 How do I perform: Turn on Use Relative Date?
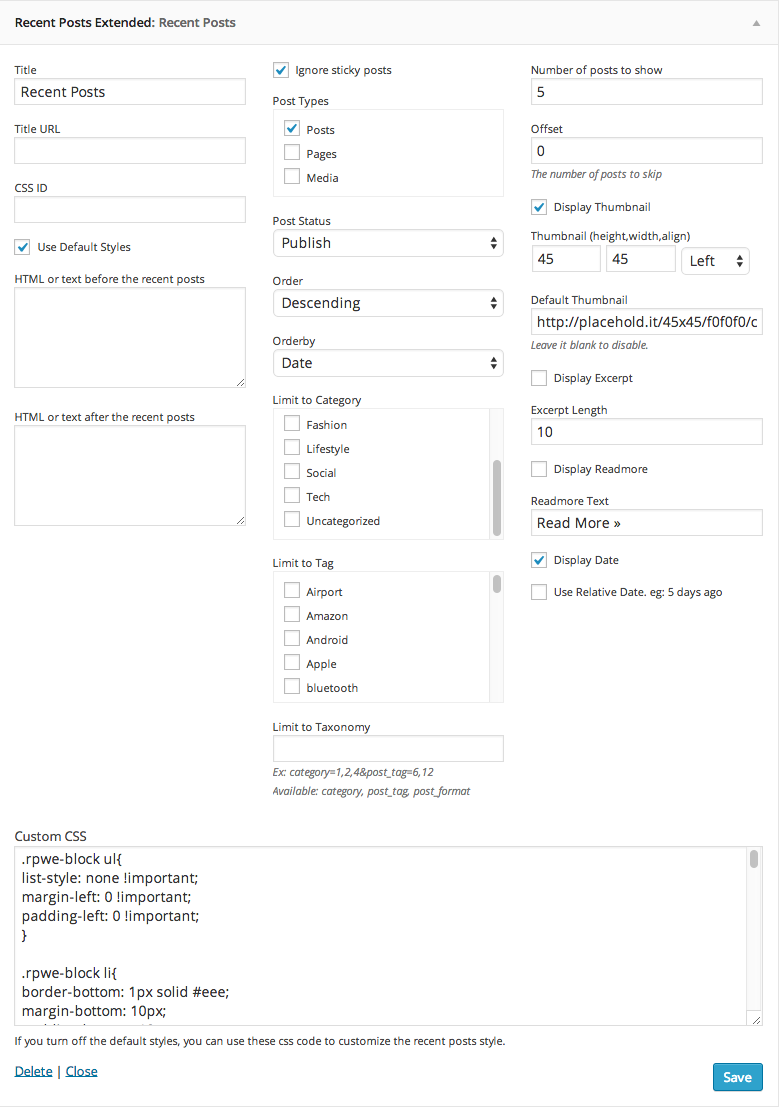(x=539, y=592)
